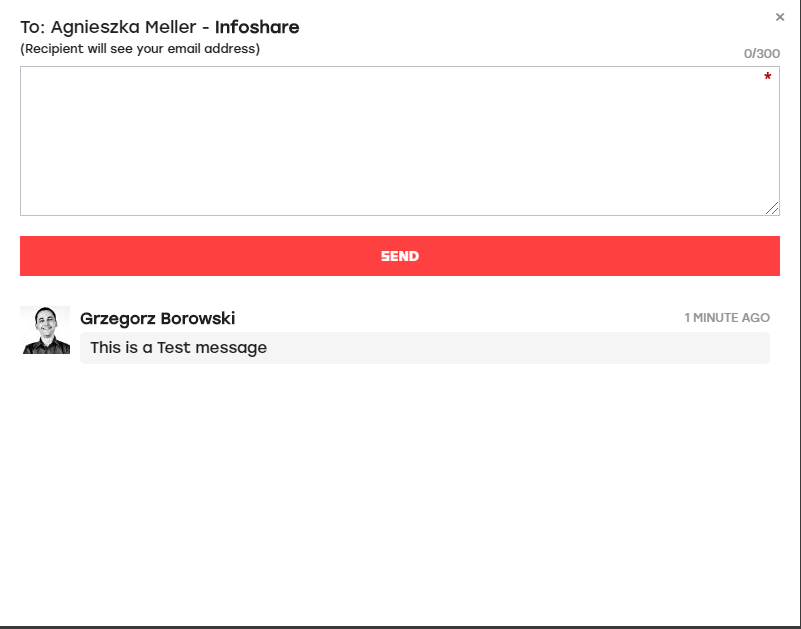The width and height of the screenshot is (801, 629).
Task: Click the 0/300 character counter
Action: coord(762,54)
